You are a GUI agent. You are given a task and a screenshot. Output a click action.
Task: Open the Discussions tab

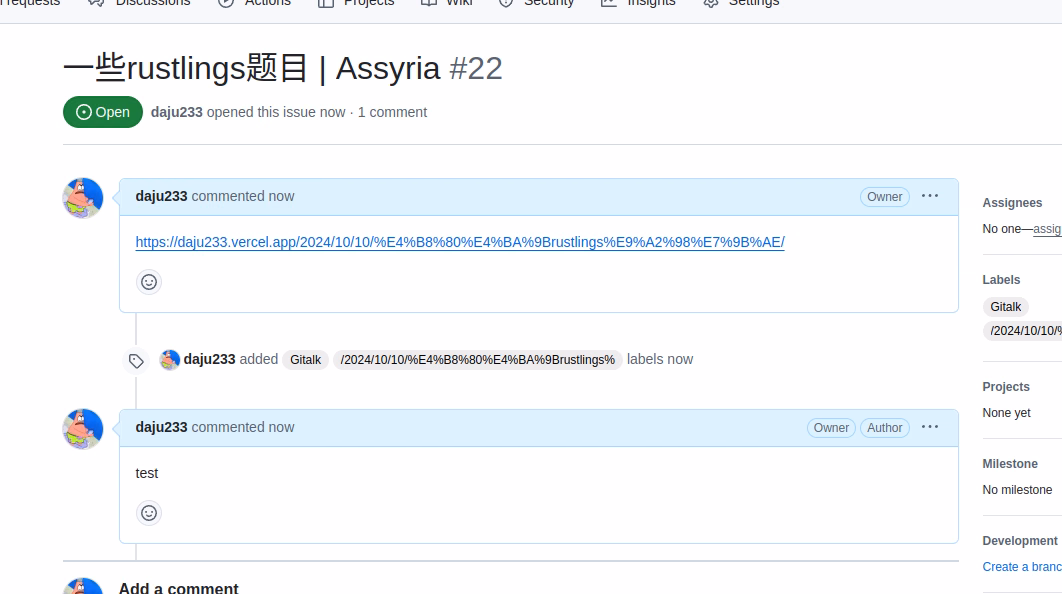[x=140, y=3]
